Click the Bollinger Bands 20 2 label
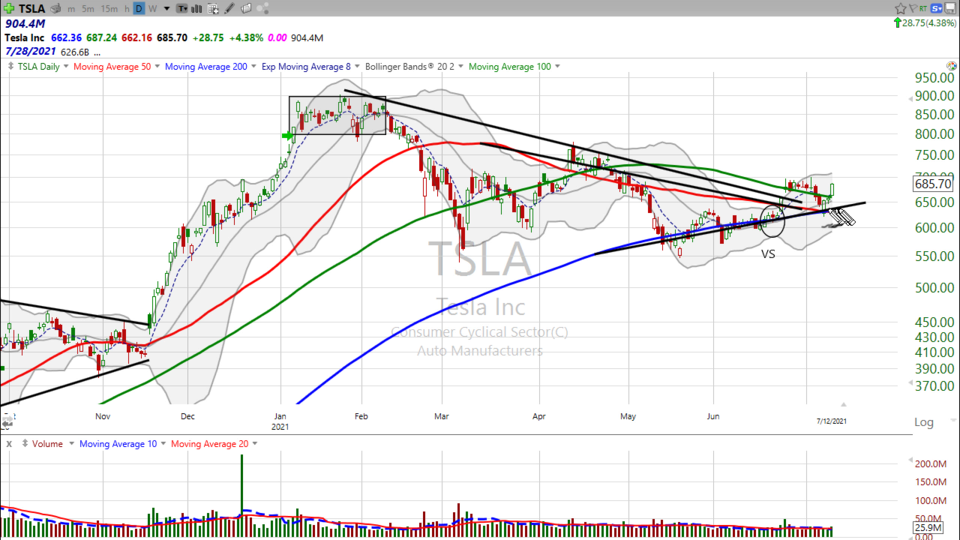Screen dimensions: 960x540 pos(410,67)
